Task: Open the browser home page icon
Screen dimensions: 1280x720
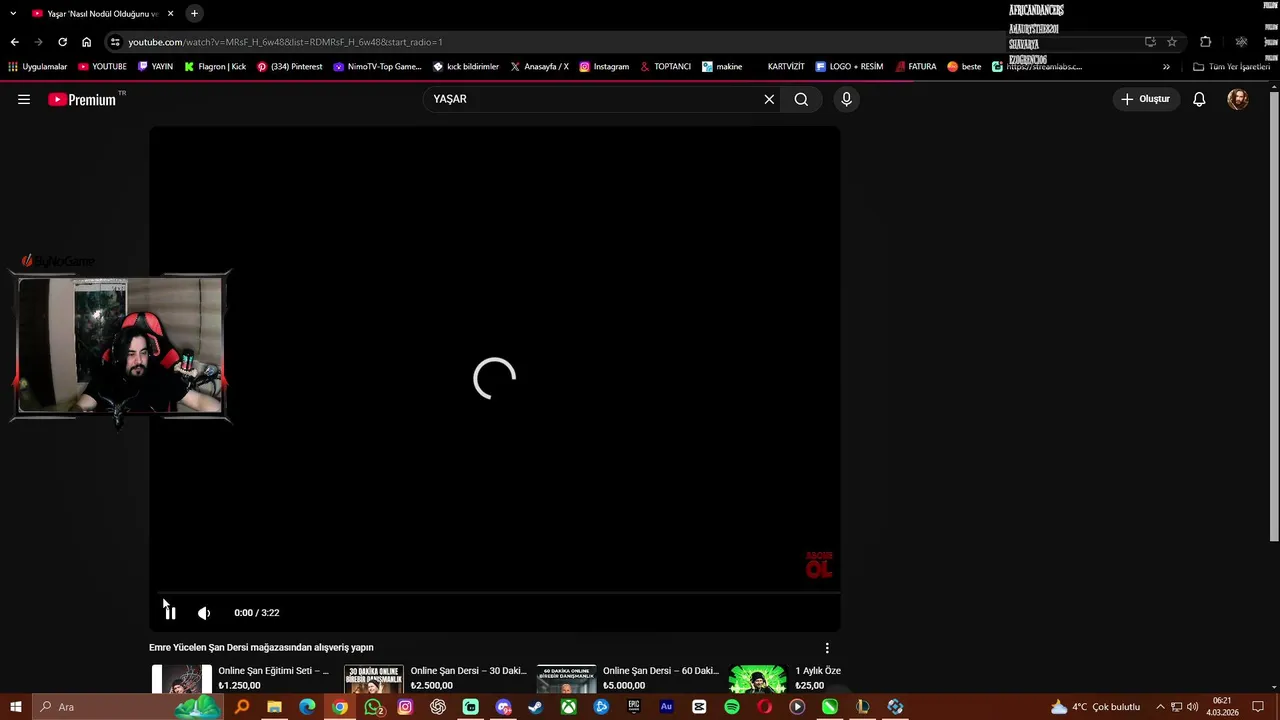Action: 87,42
